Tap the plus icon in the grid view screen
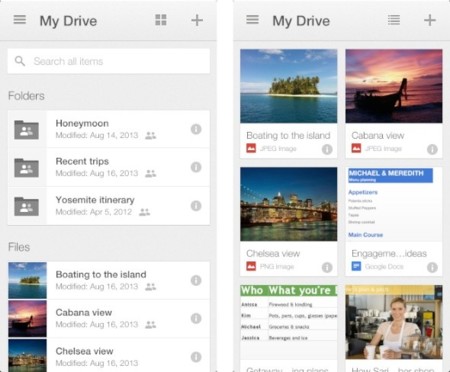This screenshot has height=372, width=450. point(430,20)
